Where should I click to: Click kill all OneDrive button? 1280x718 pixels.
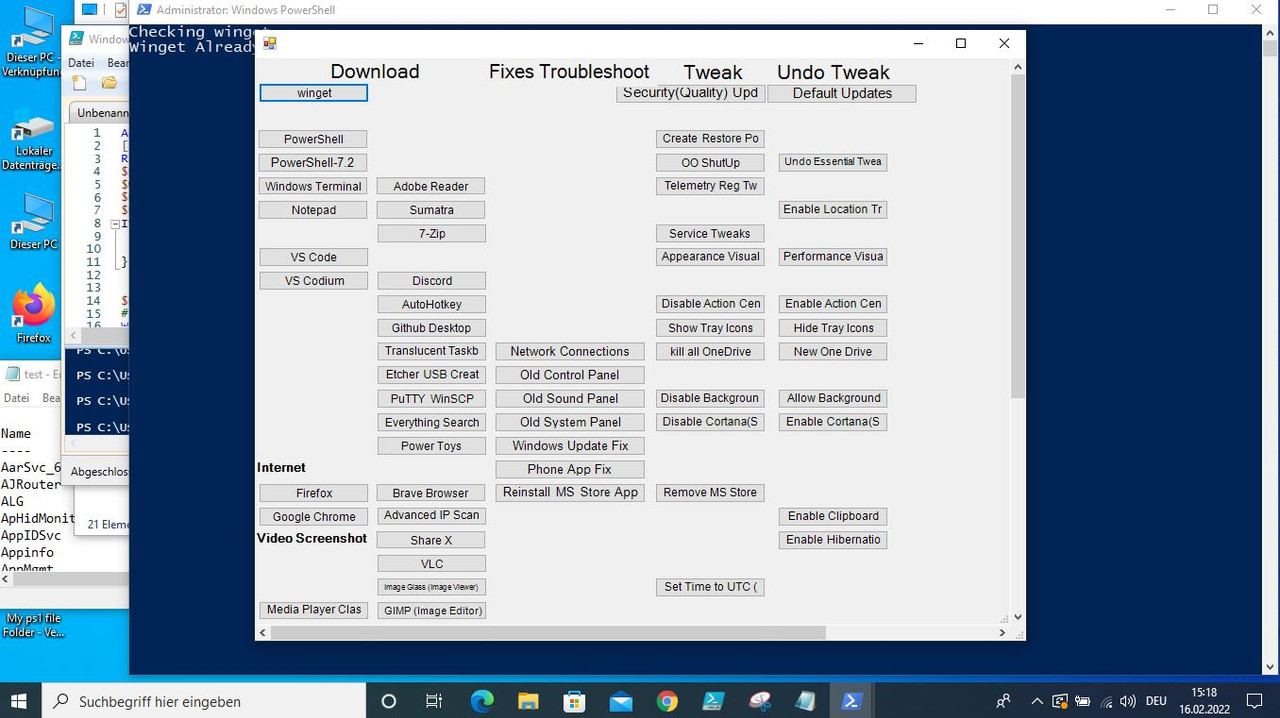click(x=710, y=351)
